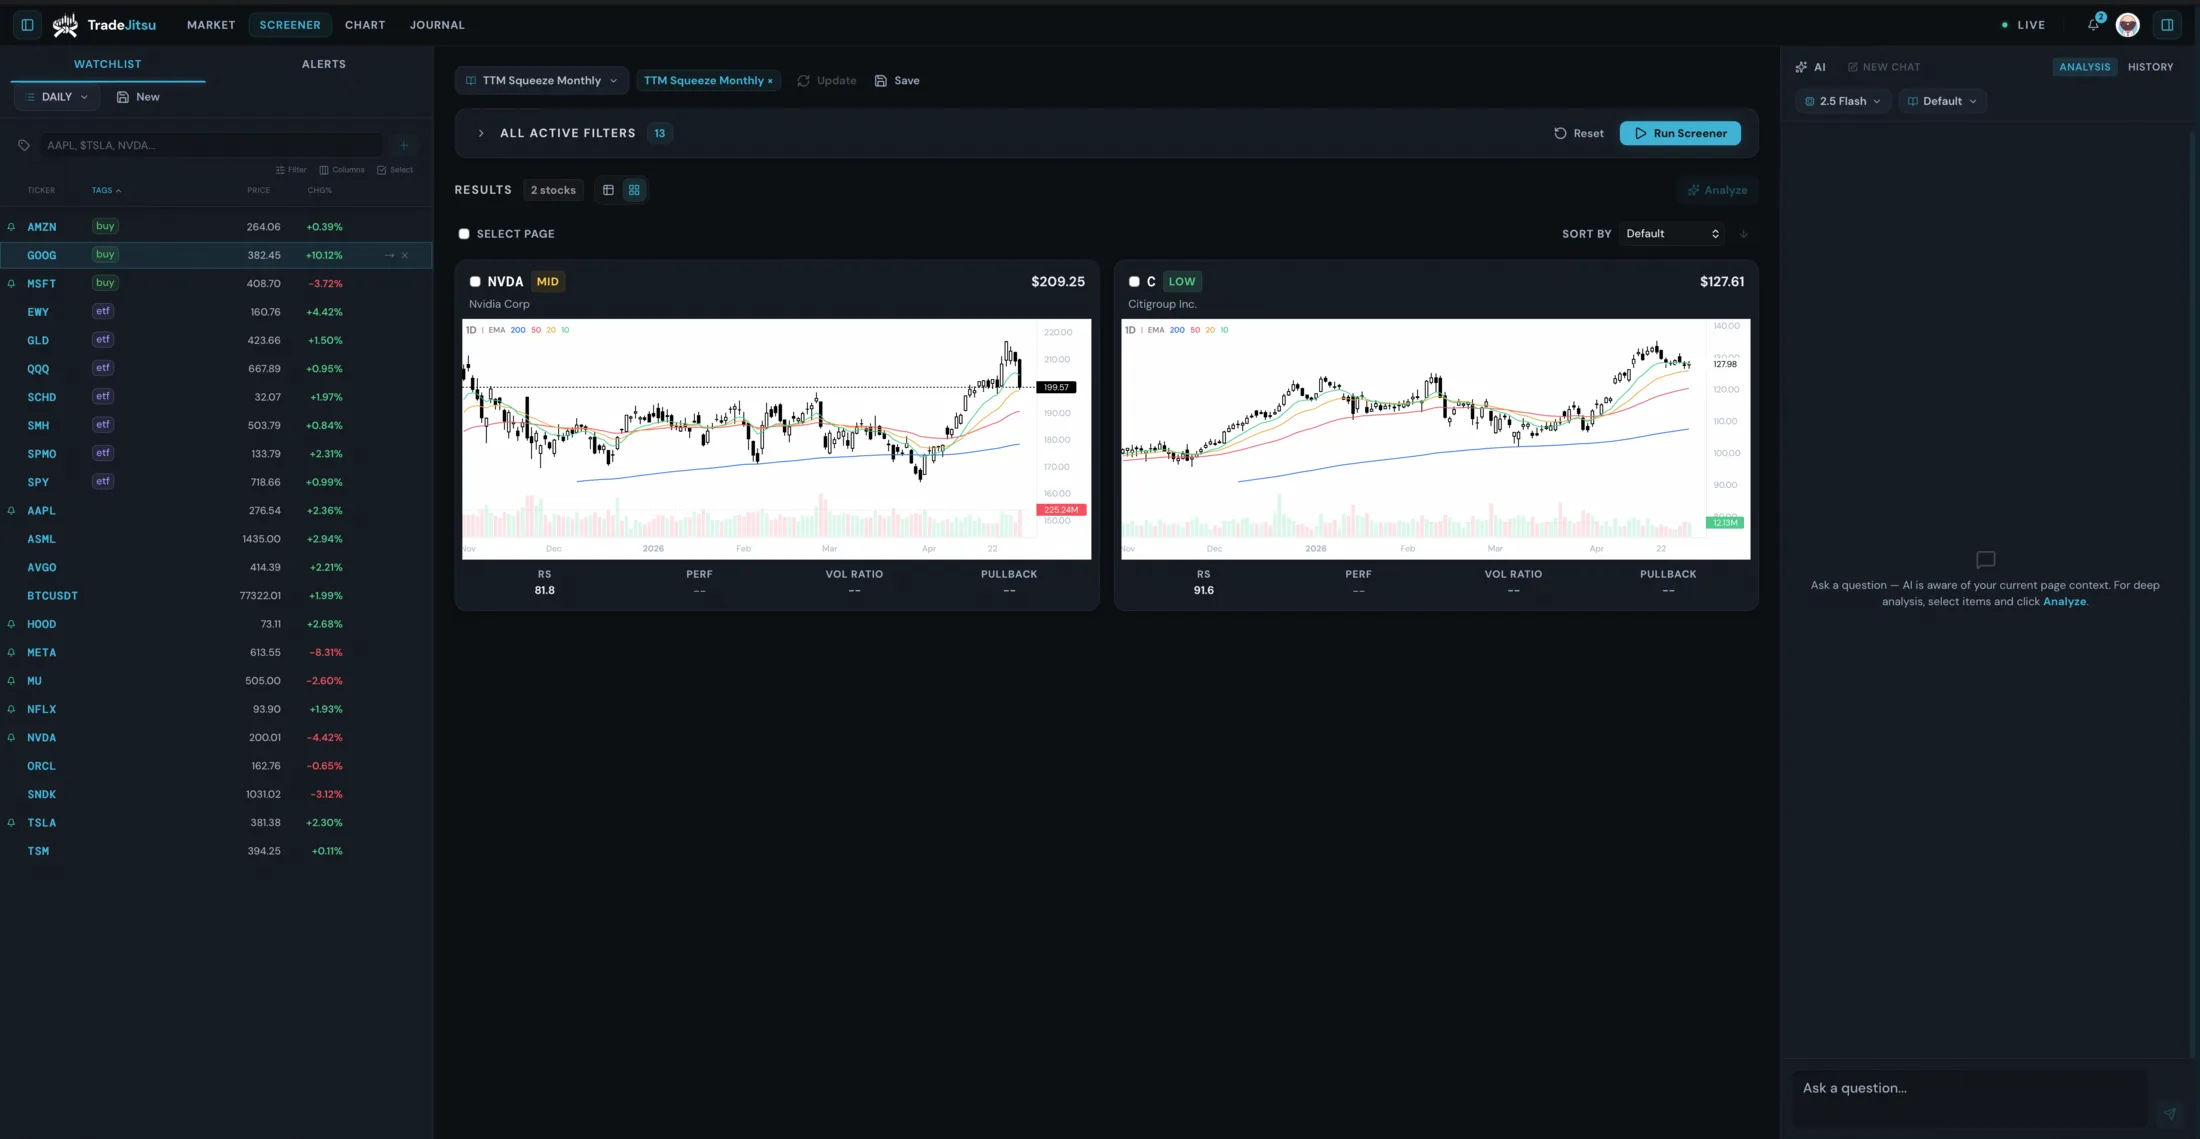Click the Run Screener button
Screen dimensions: 2200x1139
[x=1680, y=134]
